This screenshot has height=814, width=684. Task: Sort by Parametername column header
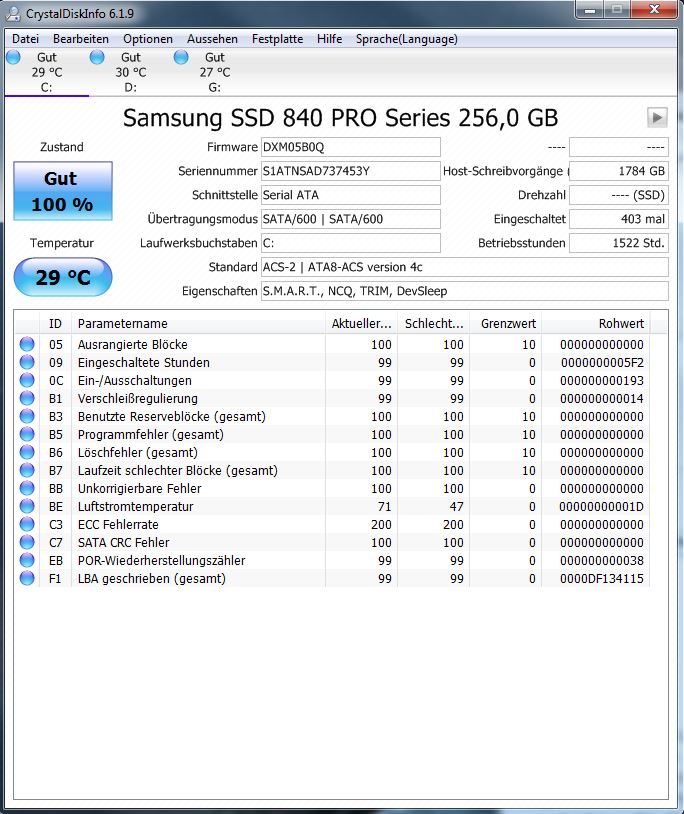pos(198,323)
